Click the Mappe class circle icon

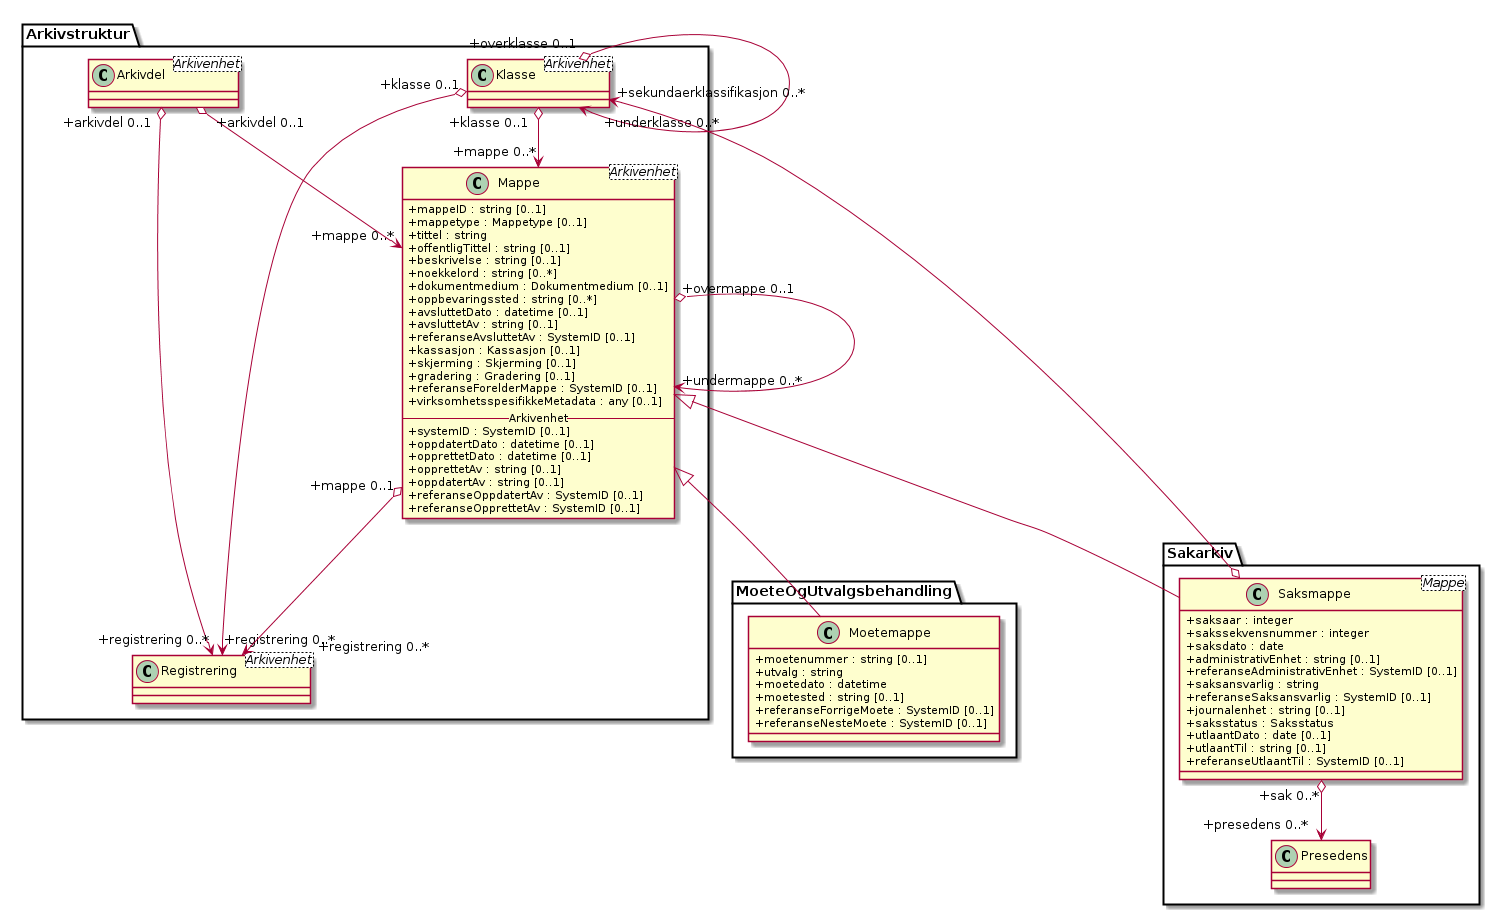479,183
